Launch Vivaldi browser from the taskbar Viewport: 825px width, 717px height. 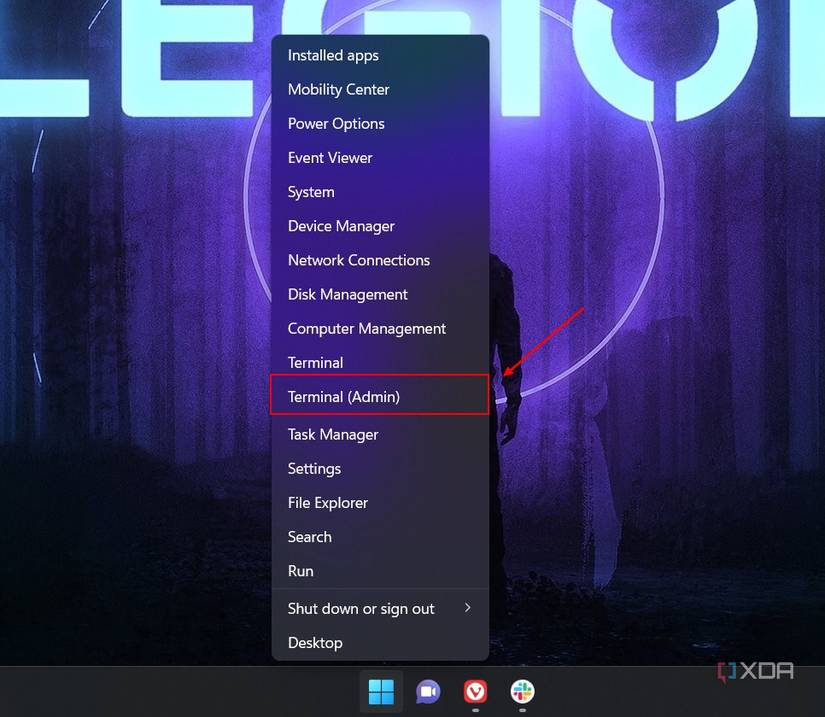474,691
